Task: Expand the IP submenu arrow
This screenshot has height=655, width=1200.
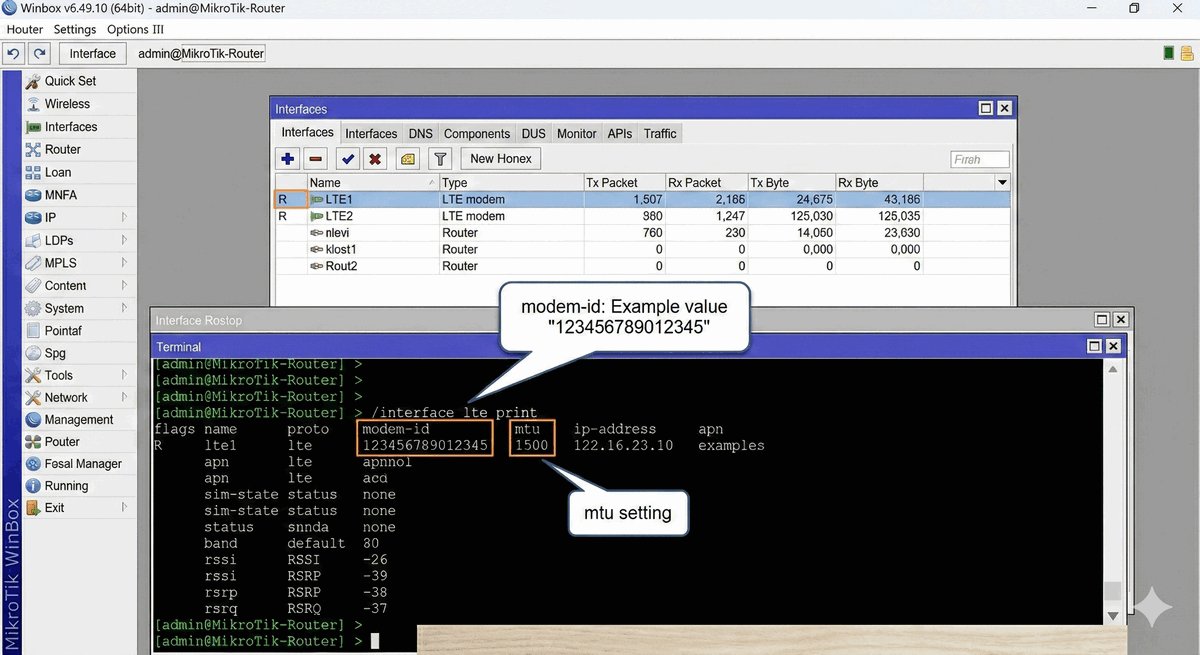Action: (124, 217)
